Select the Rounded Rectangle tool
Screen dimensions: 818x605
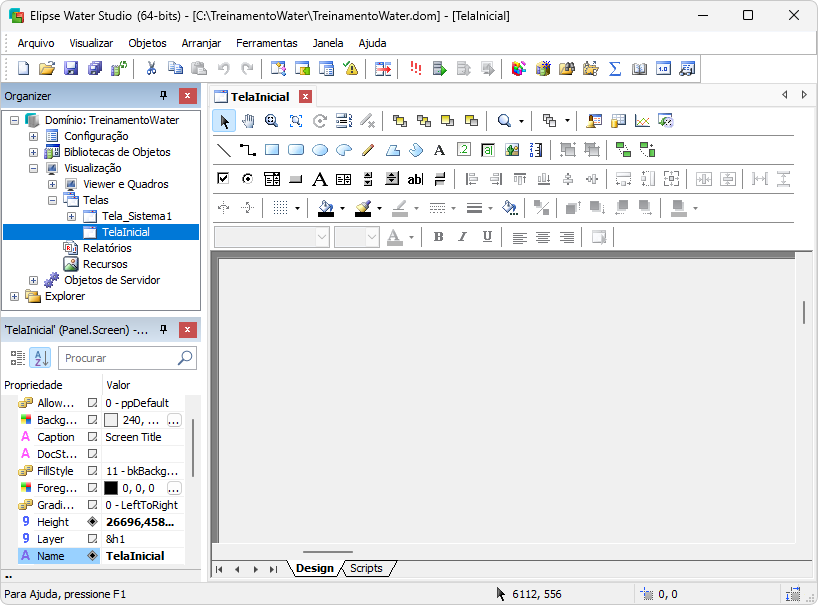point(296,150)
